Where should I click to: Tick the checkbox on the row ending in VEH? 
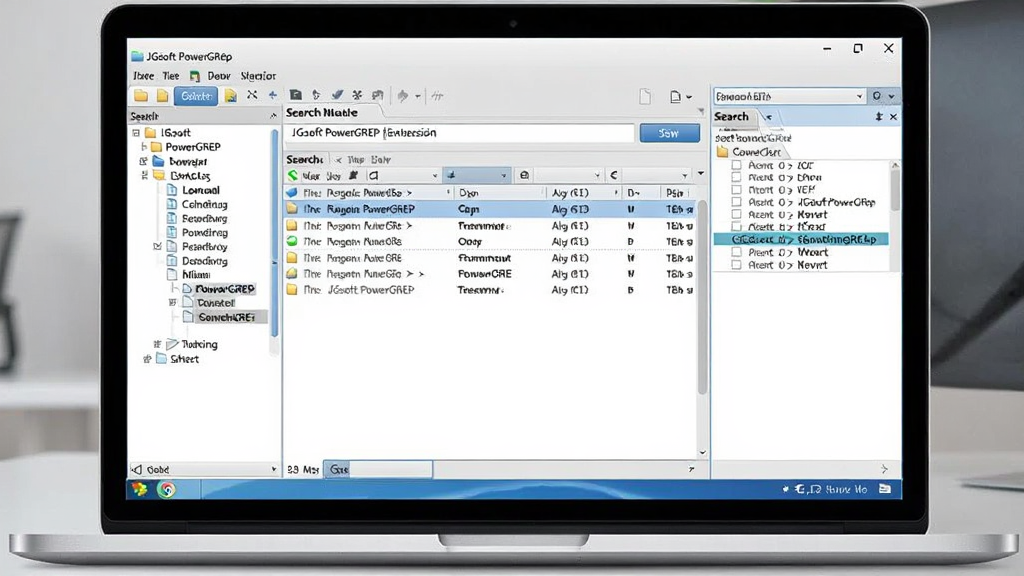pos(736,189)
